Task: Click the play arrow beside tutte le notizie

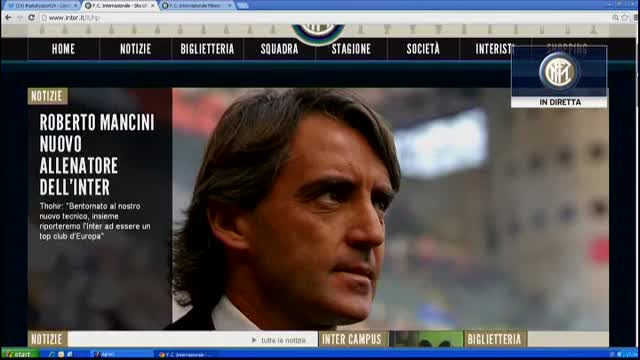Action: tap(254, 340)
